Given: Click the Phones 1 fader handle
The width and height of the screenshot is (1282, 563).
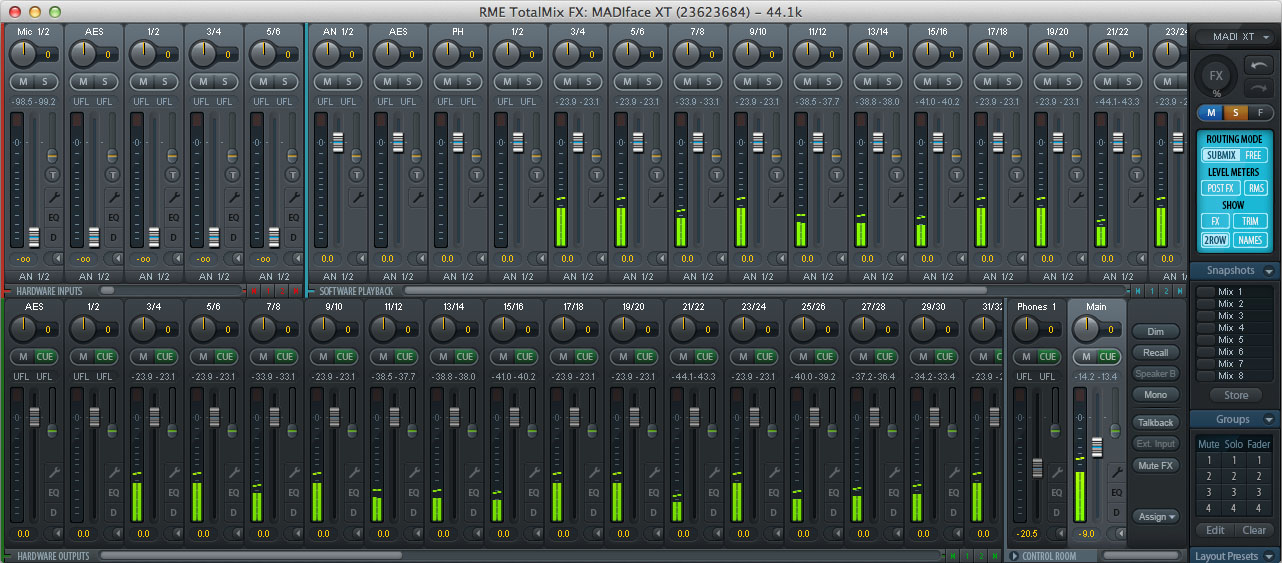Looking at the screenshot, I should coord(1036,468).
